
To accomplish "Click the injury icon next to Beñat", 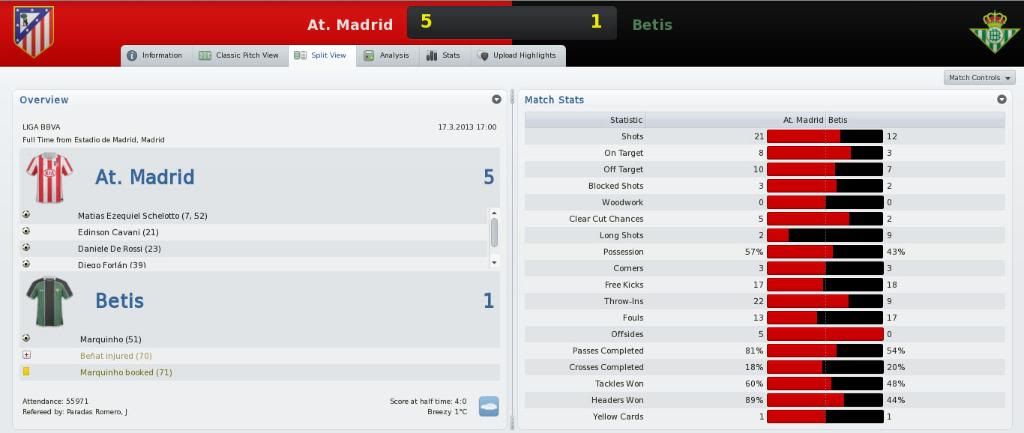I will point(26,355).
